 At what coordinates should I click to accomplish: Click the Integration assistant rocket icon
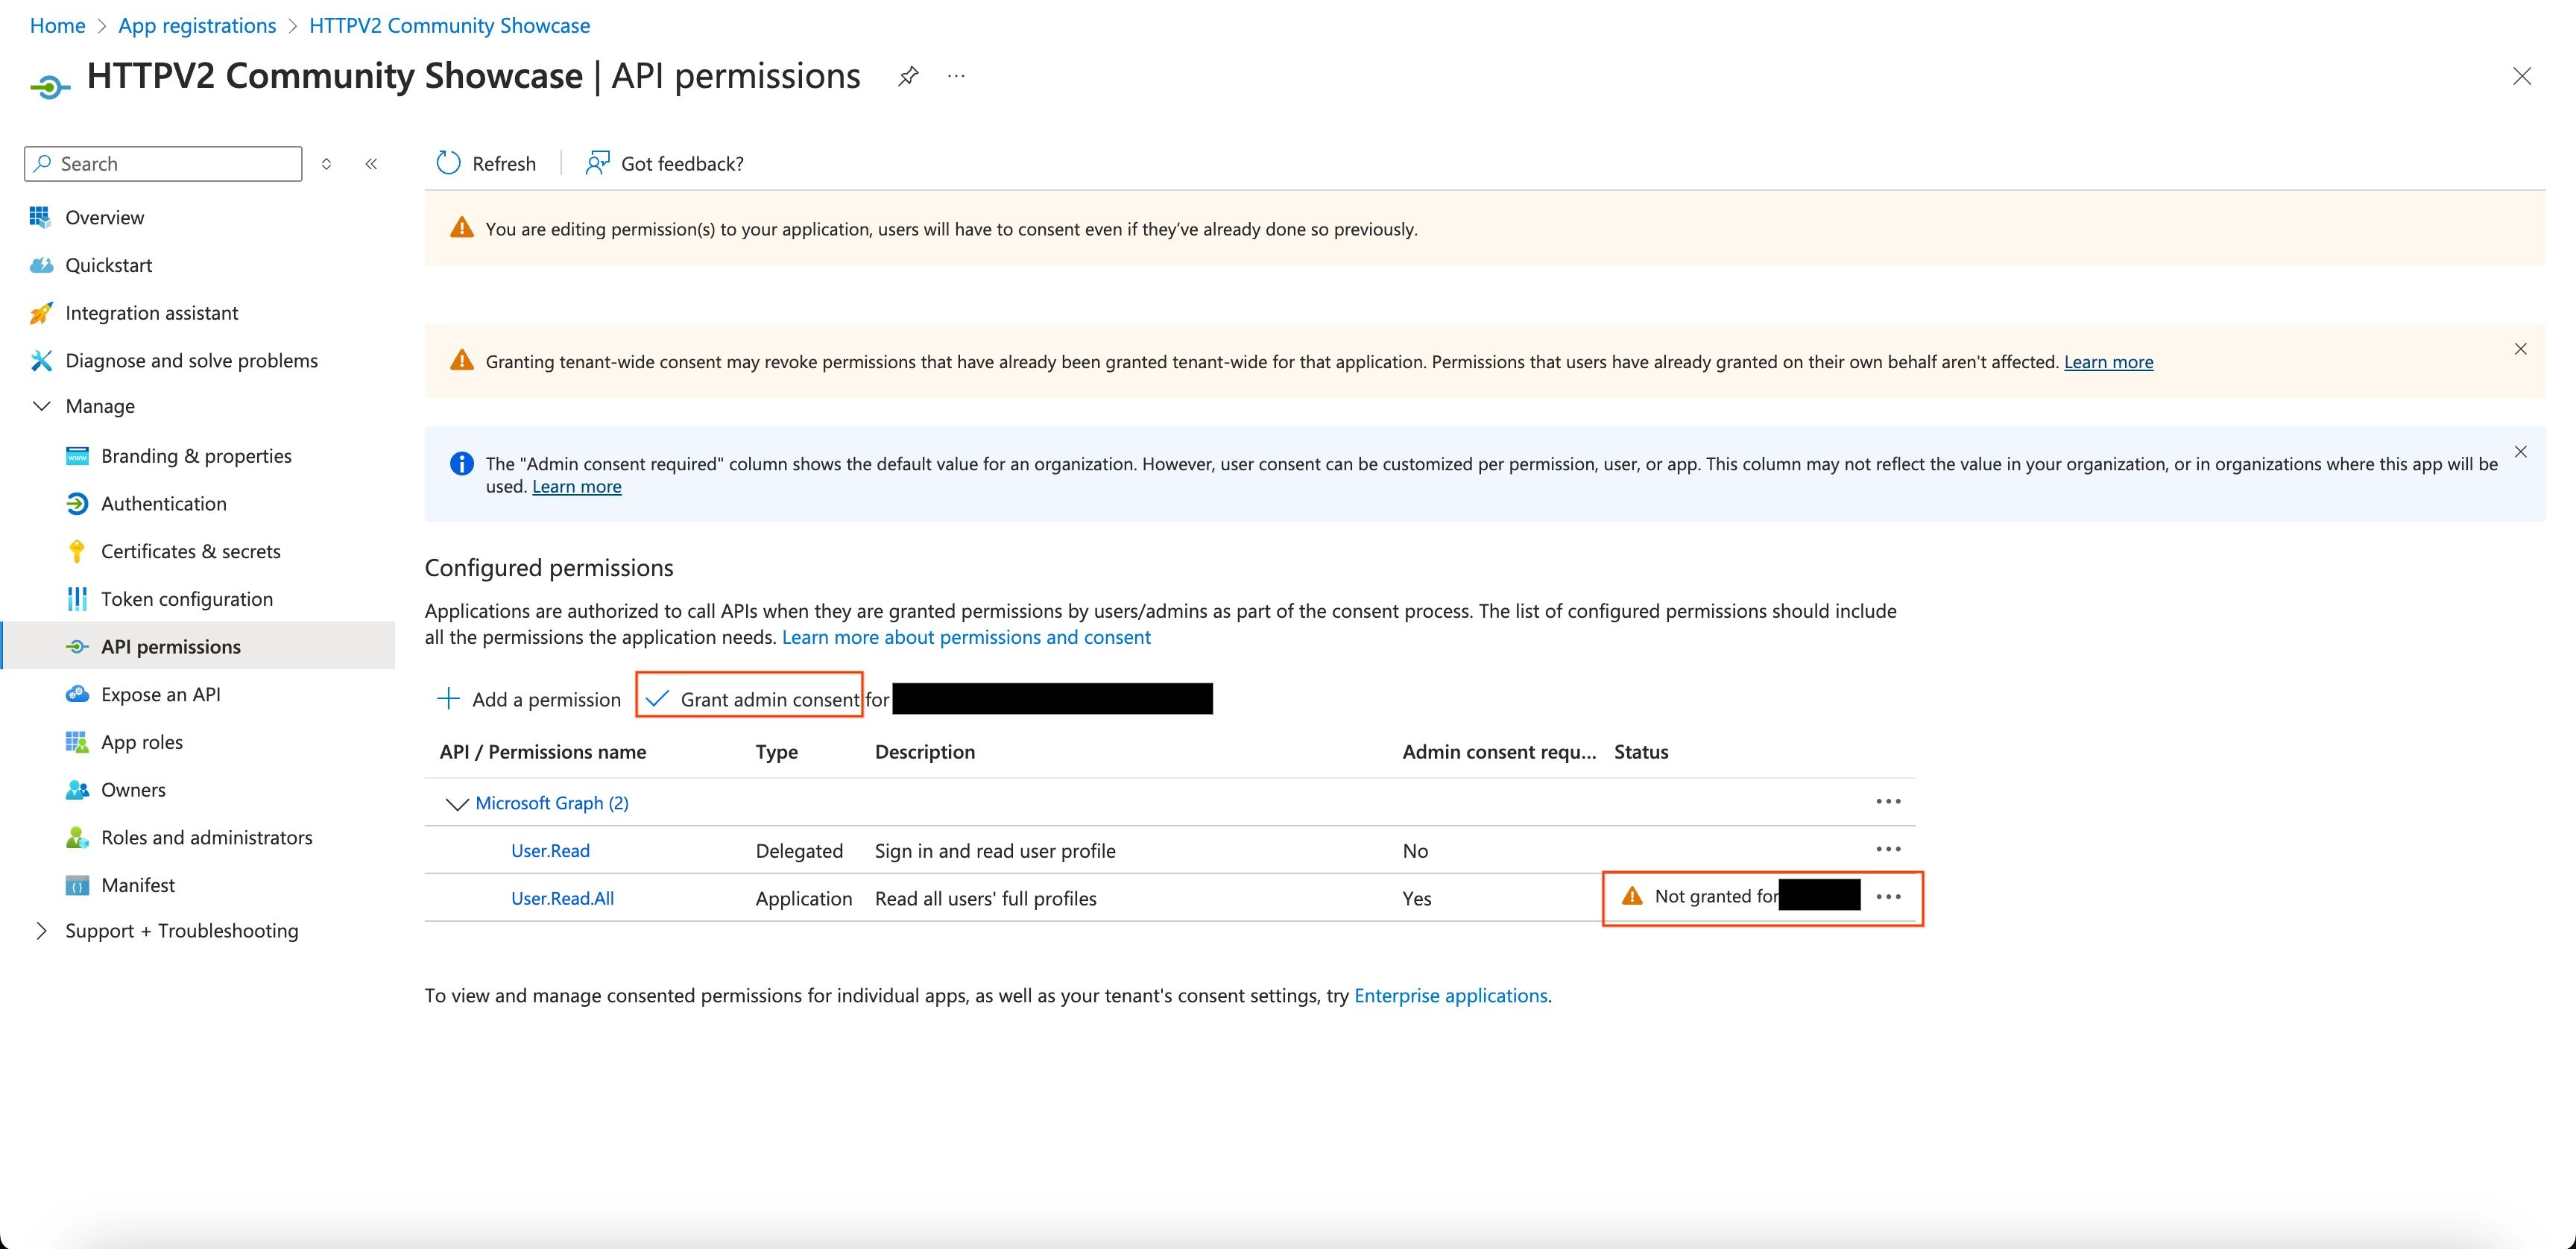click(40, 313)
